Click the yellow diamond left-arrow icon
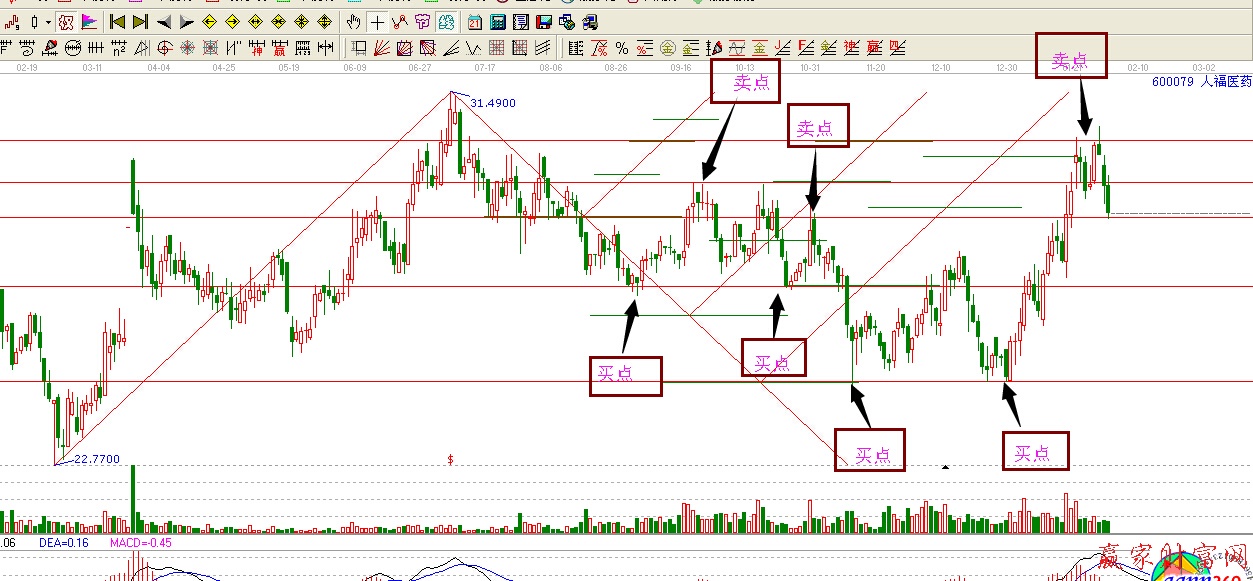1253x581 pixels. click(210, 21)
